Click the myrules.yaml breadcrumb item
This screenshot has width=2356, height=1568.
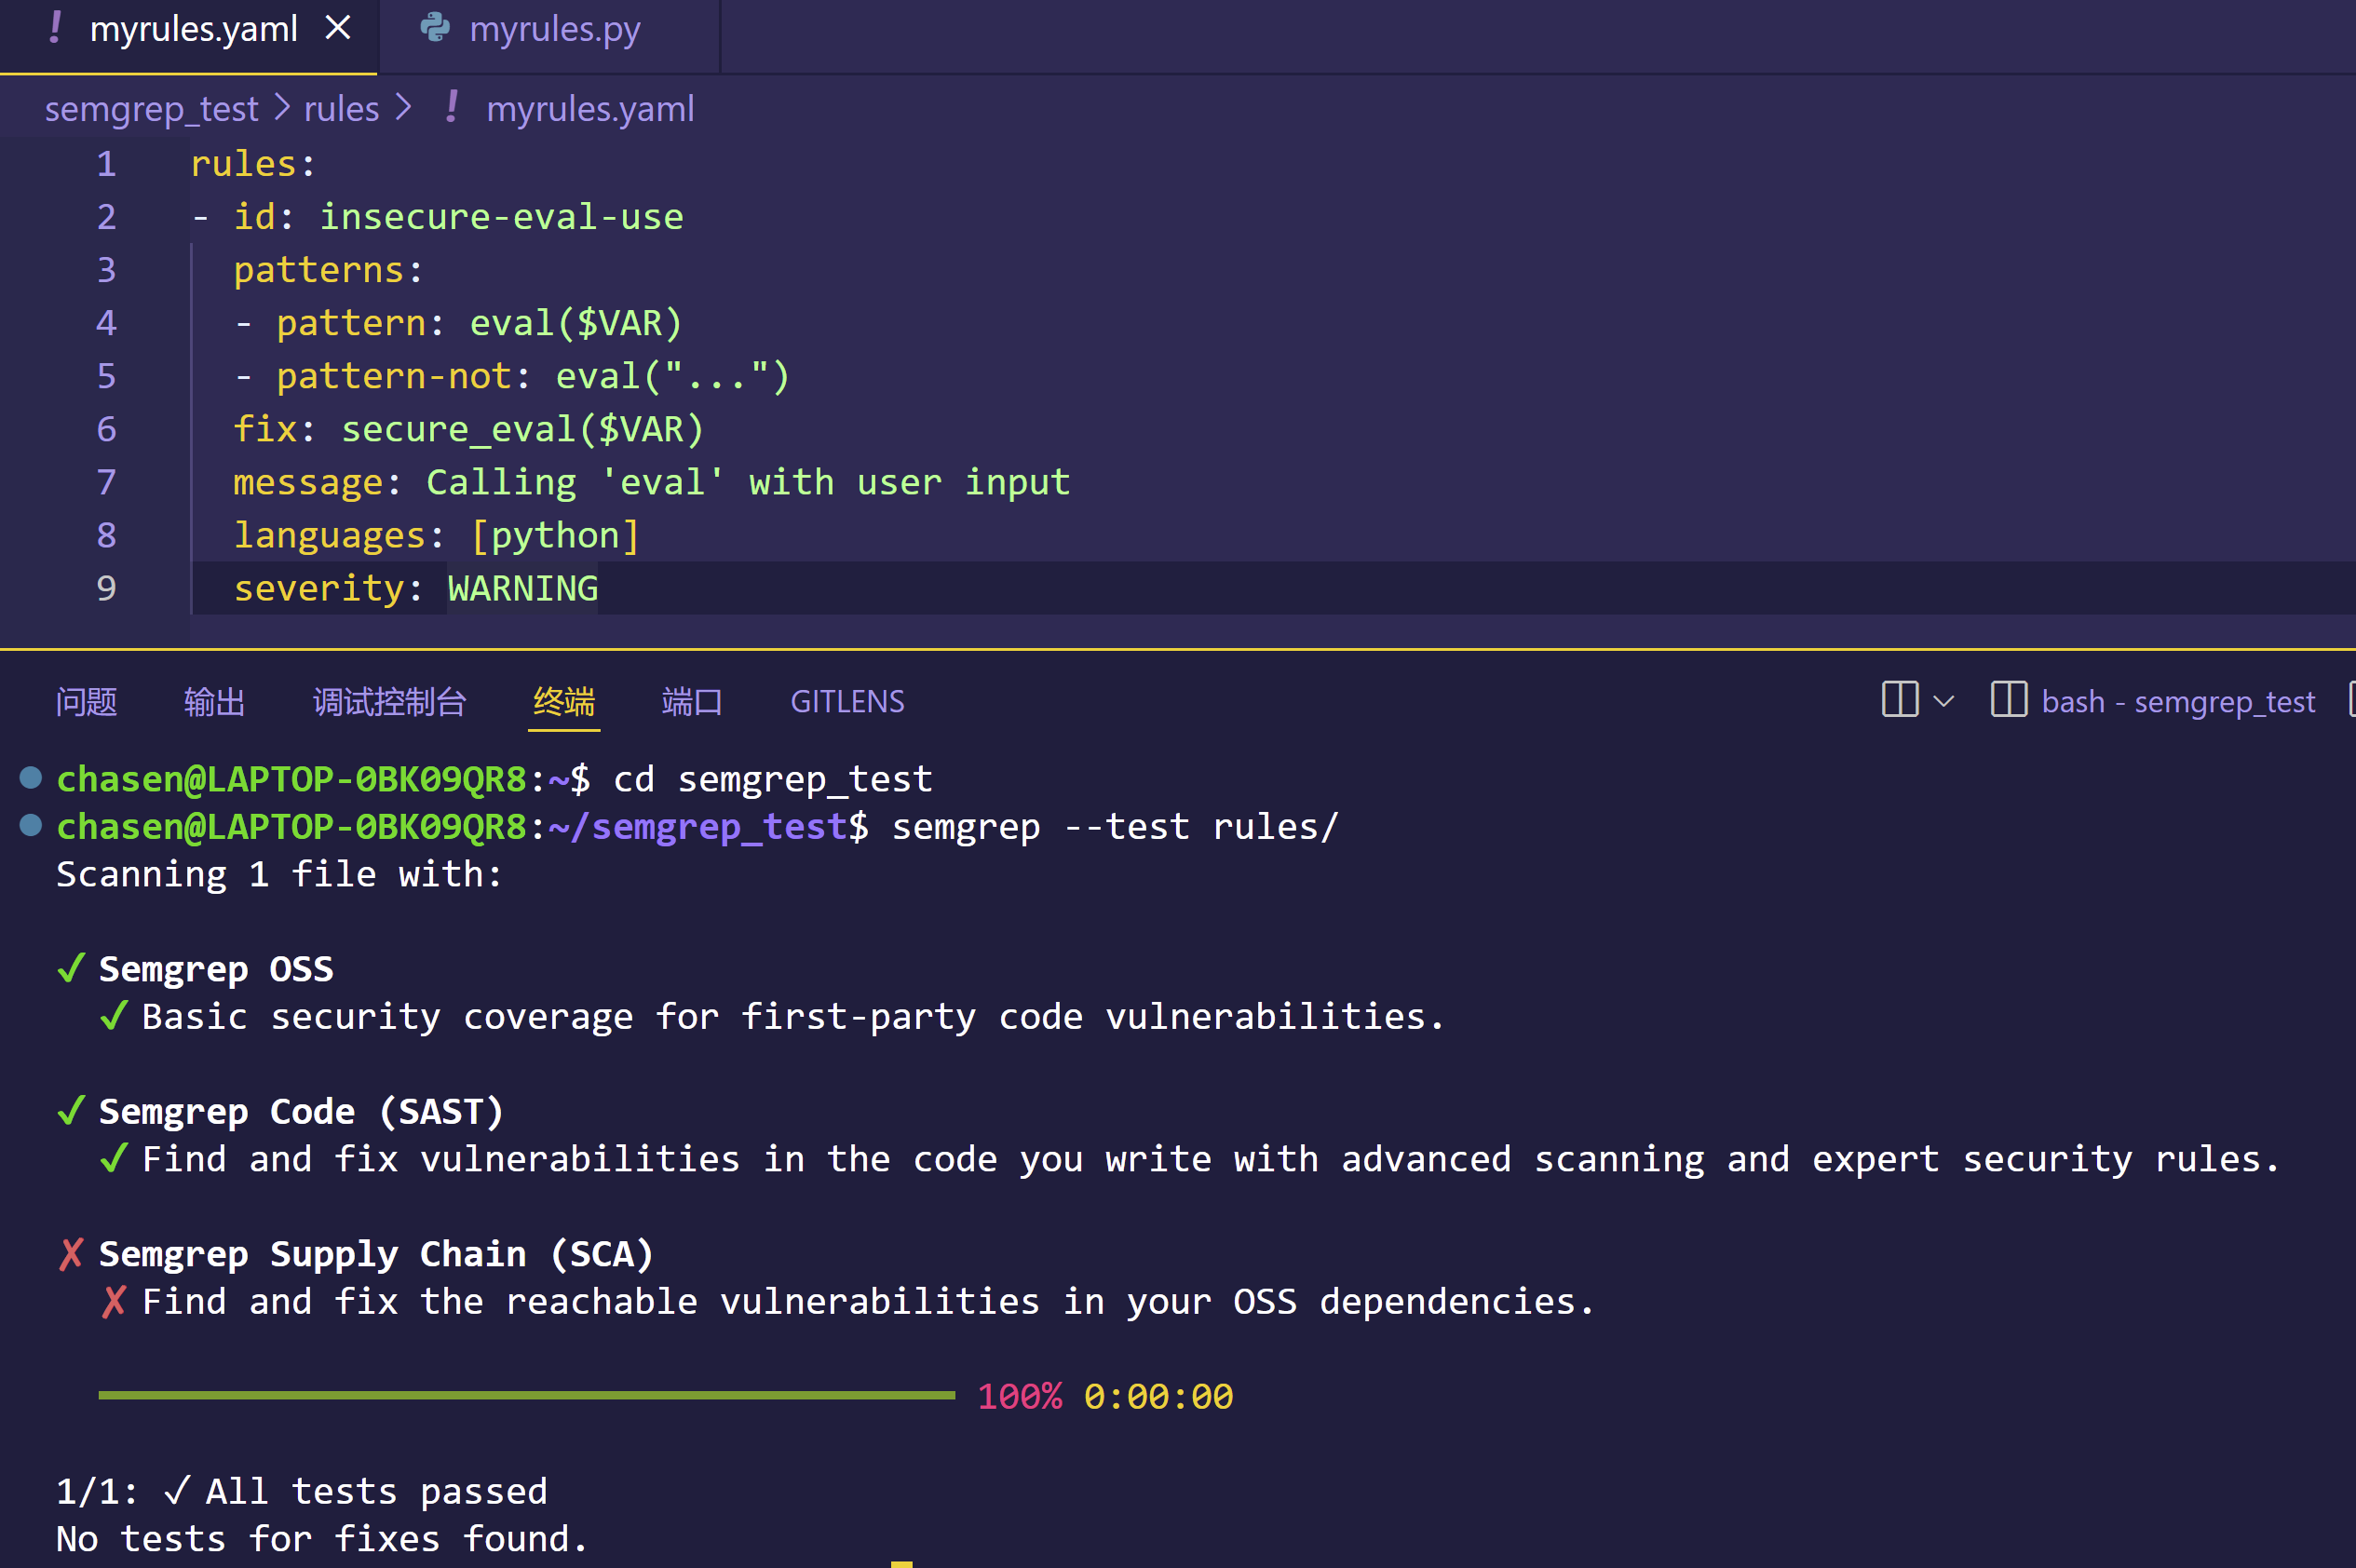[x=589, y=109]
